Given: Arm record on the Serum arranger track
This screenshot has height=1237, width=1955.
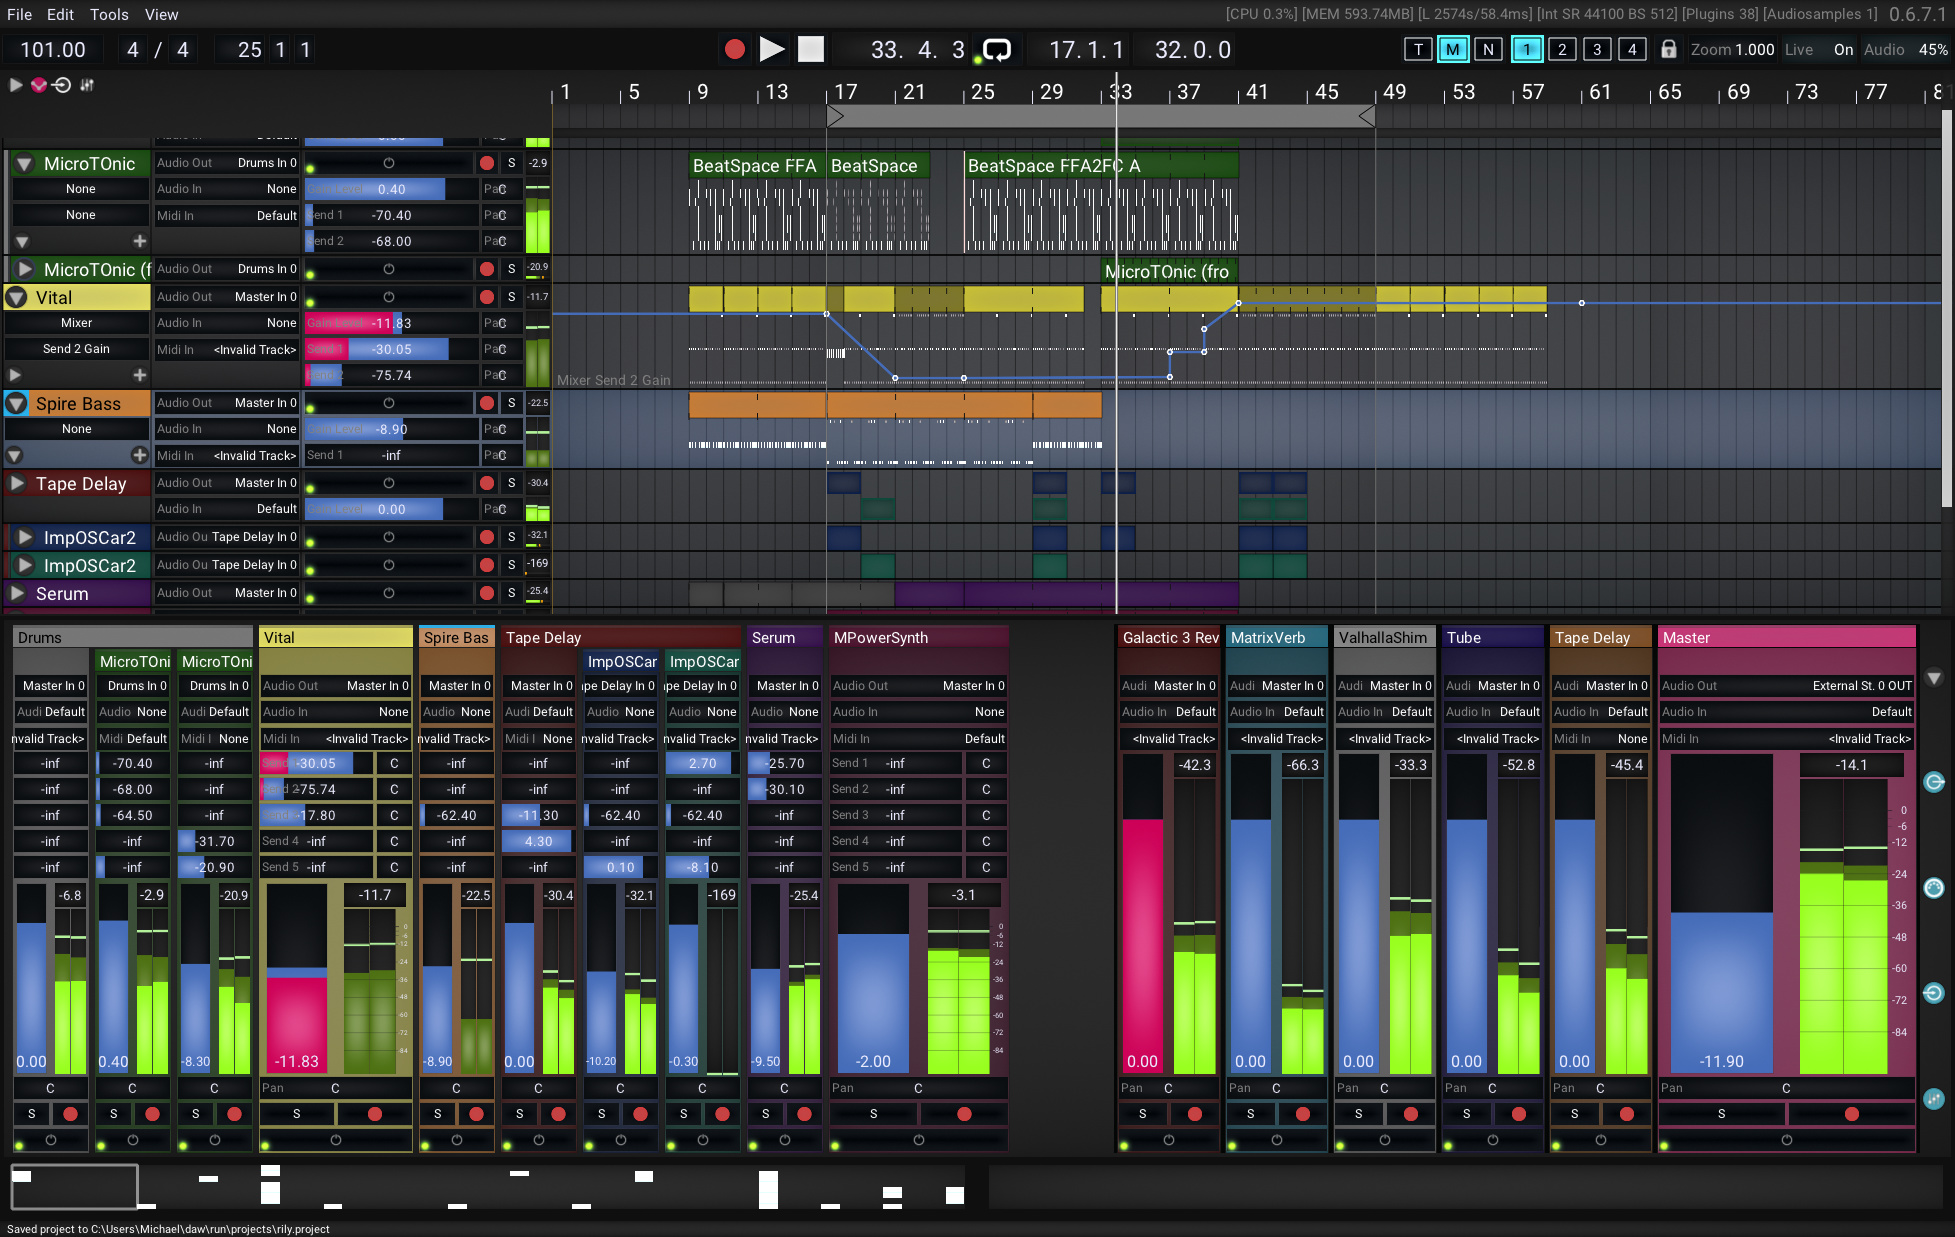Looking at the screenshot, I should point(487,593).
